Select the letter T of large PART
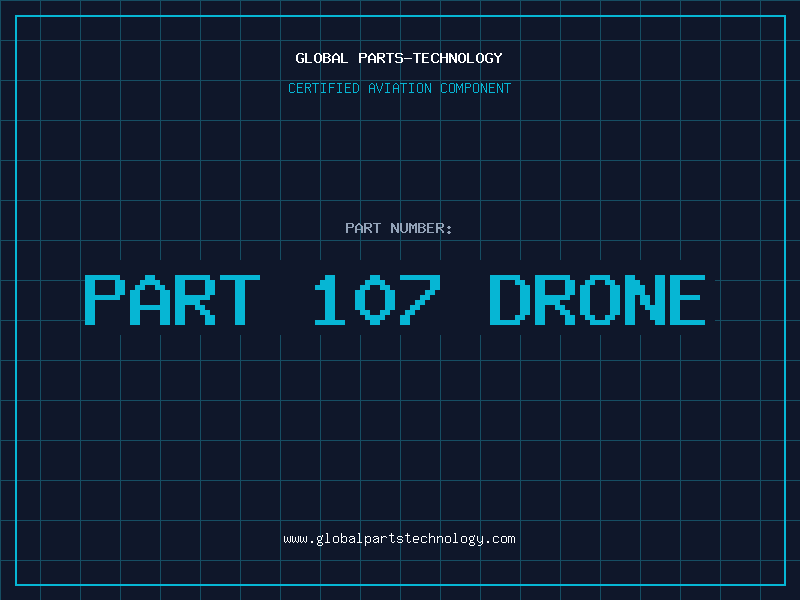This screenshot has width=800, height=600. click(x=240, y=299)
